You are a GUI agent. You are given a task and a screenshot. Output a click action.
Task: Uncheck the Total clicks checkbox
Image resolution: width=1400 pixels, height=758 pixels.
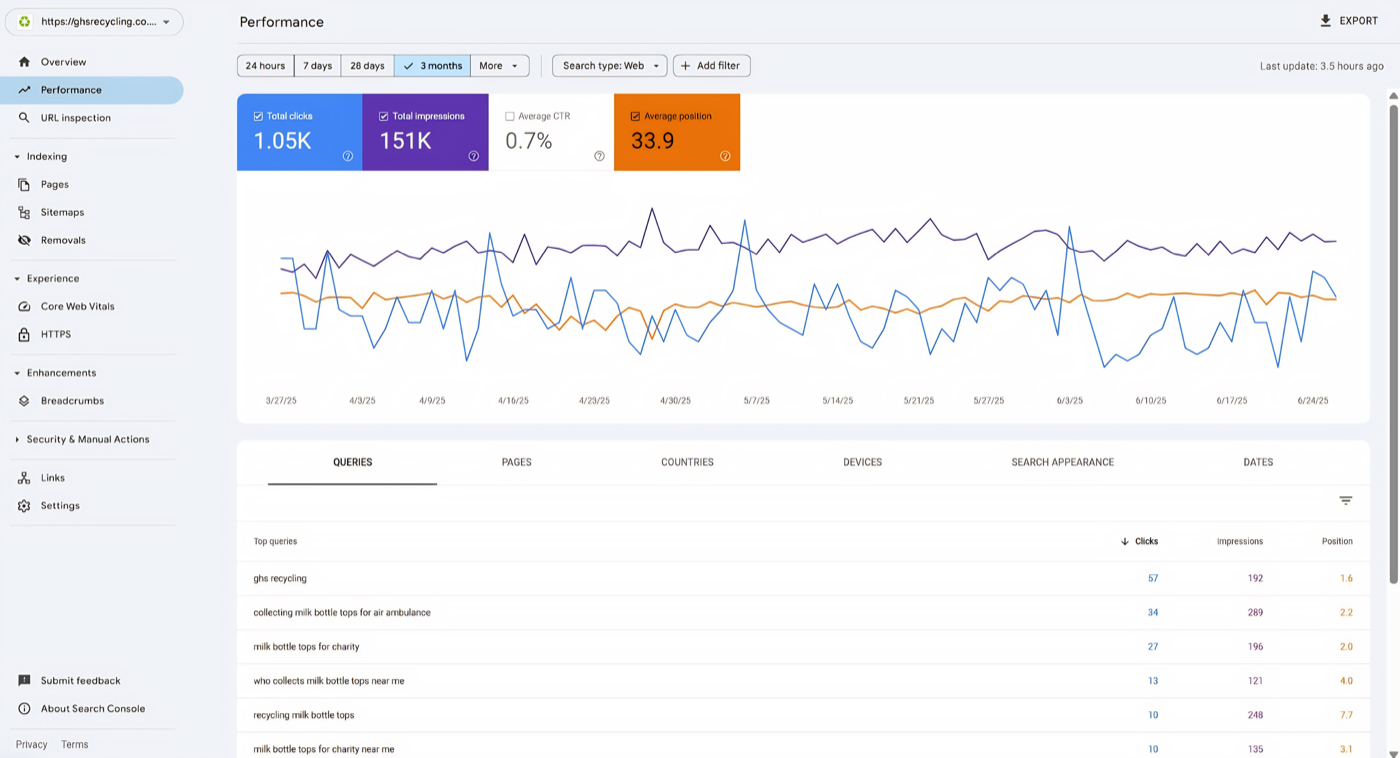[x=259, y=116]
